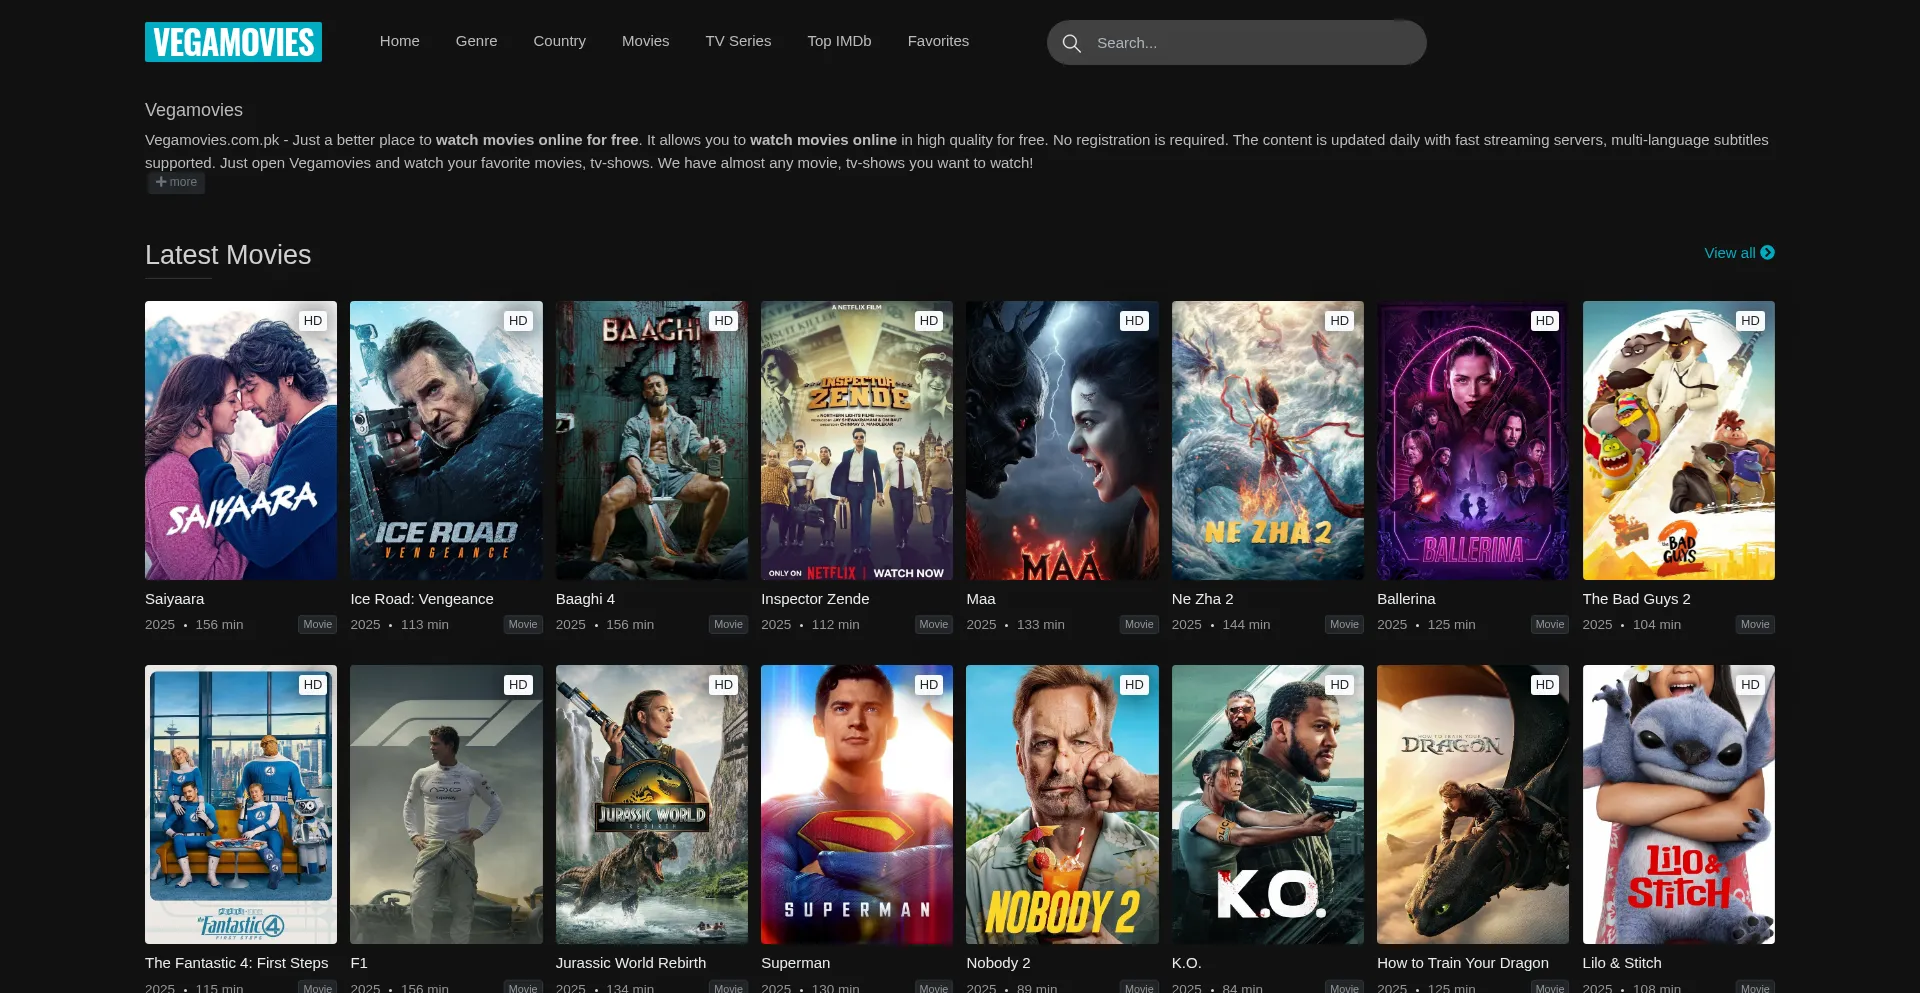Click the Vegamovies logo
Viewport: 1920px width, 993px height.
233,42
